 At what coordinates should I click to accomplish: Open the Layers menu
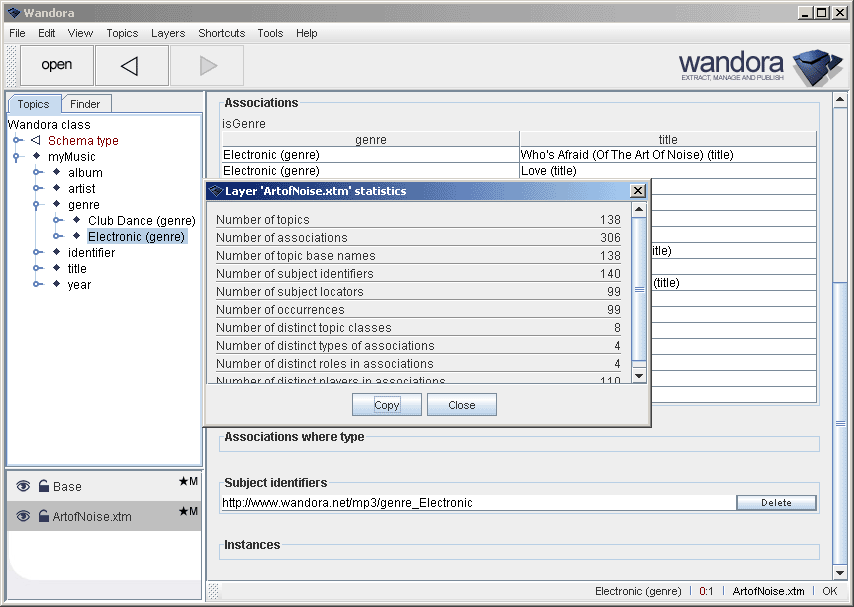[x=167, y=33]
